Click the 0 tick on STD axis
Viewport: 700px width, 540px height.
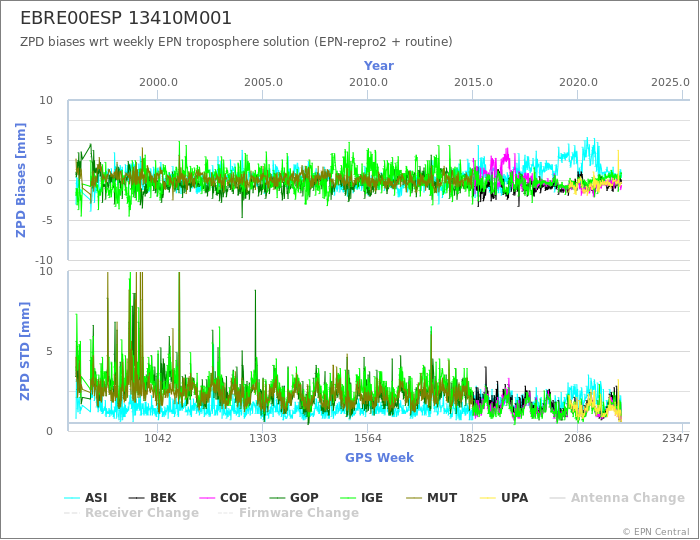pyautogui.click(x=50, y=431)
